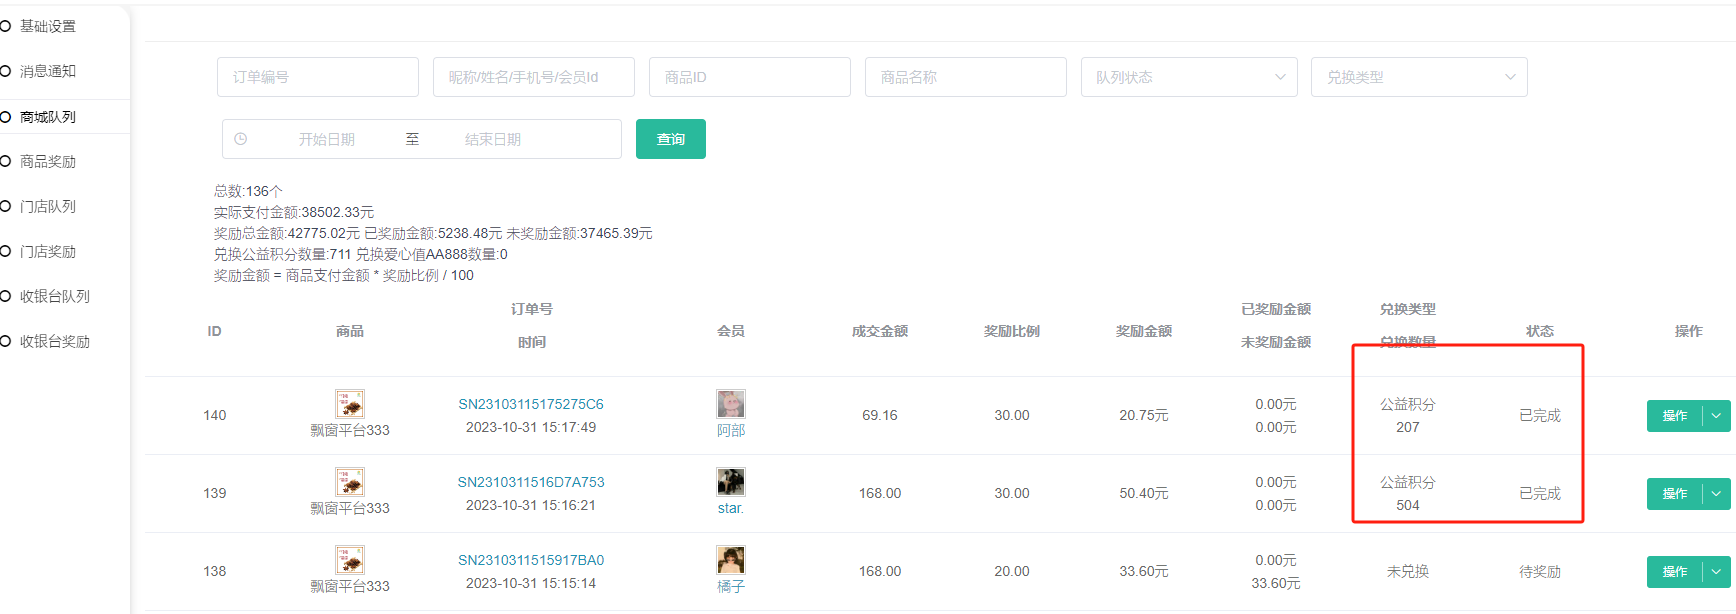Screen dimensions: 1736x614
Task: Click member avatar of star.
Action: 730,482
